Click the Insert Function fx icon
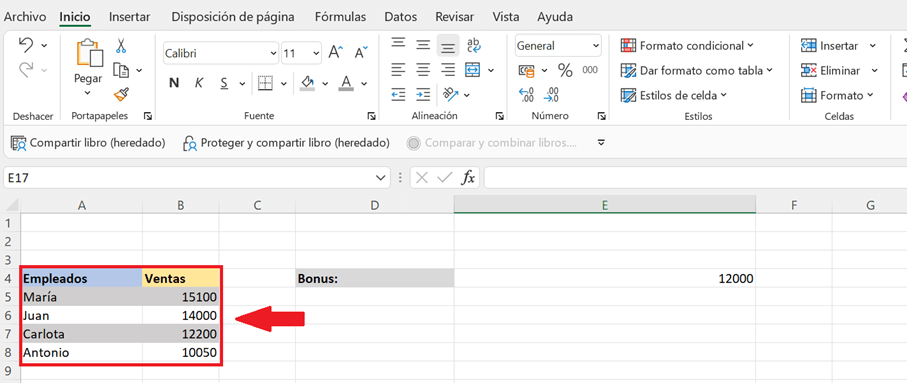The image size is (907, 383). 467,178
